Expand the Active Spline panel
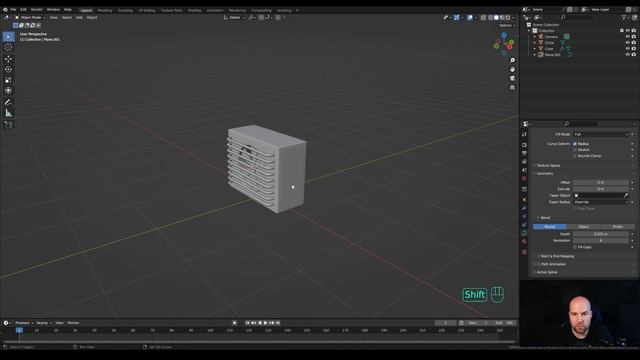Image resolution: width=640 pixels, height=360 pixels. [547, 272]
